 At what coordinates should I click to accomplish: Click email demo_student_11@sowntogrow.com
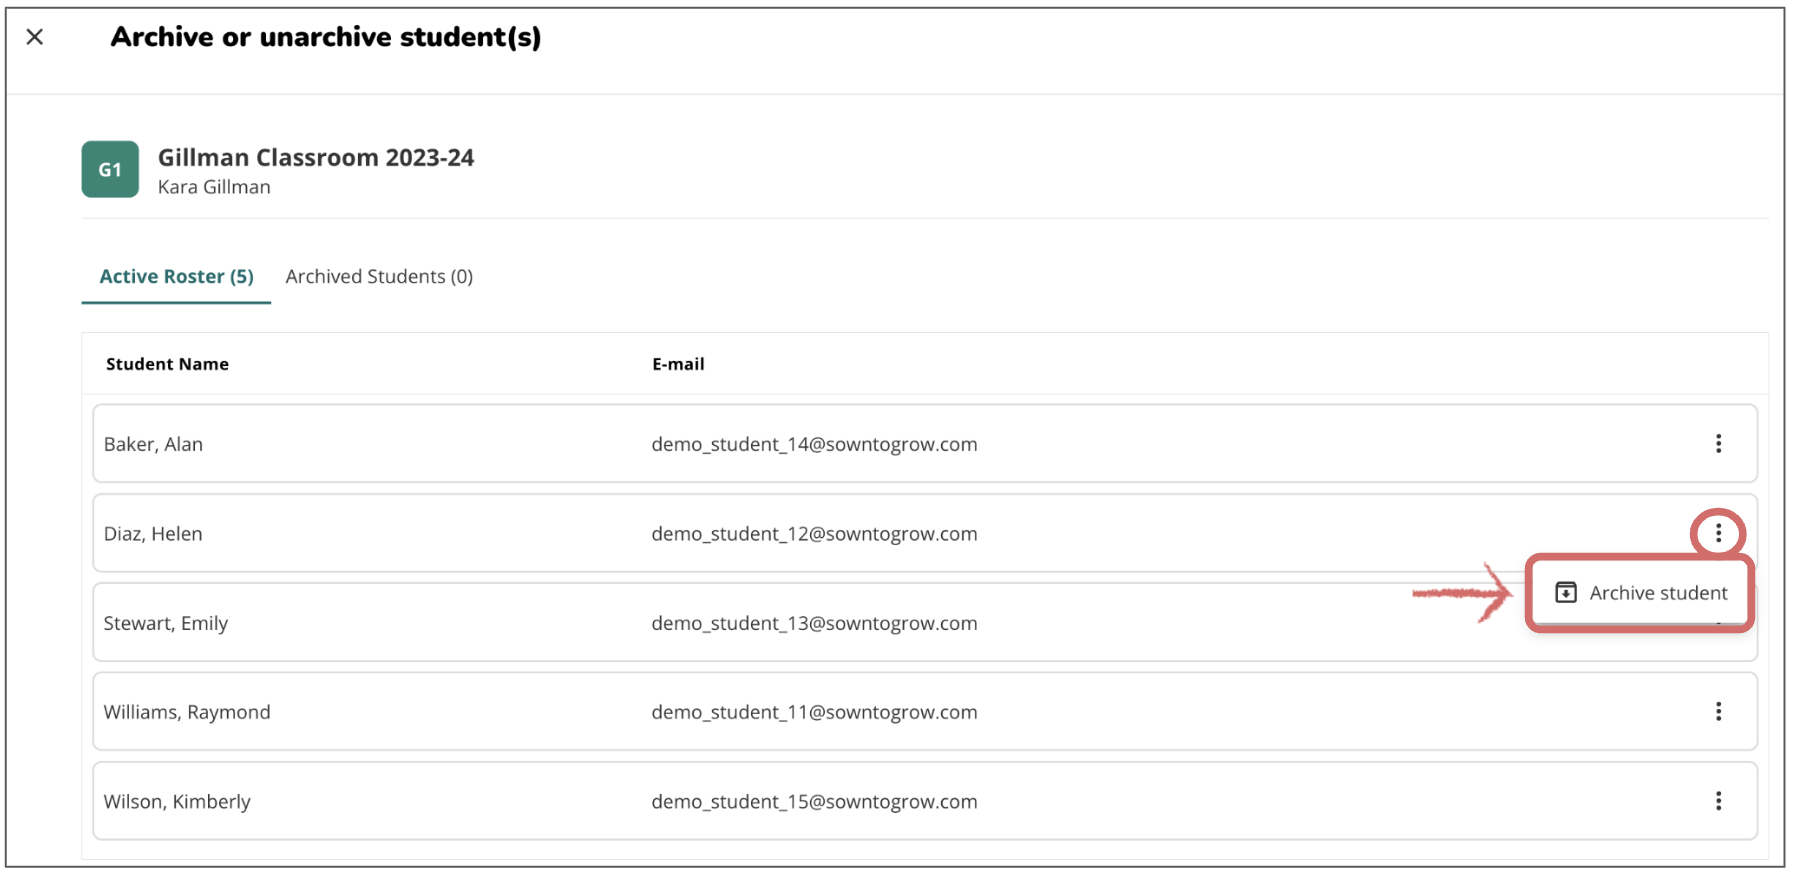tap(814, 713)
